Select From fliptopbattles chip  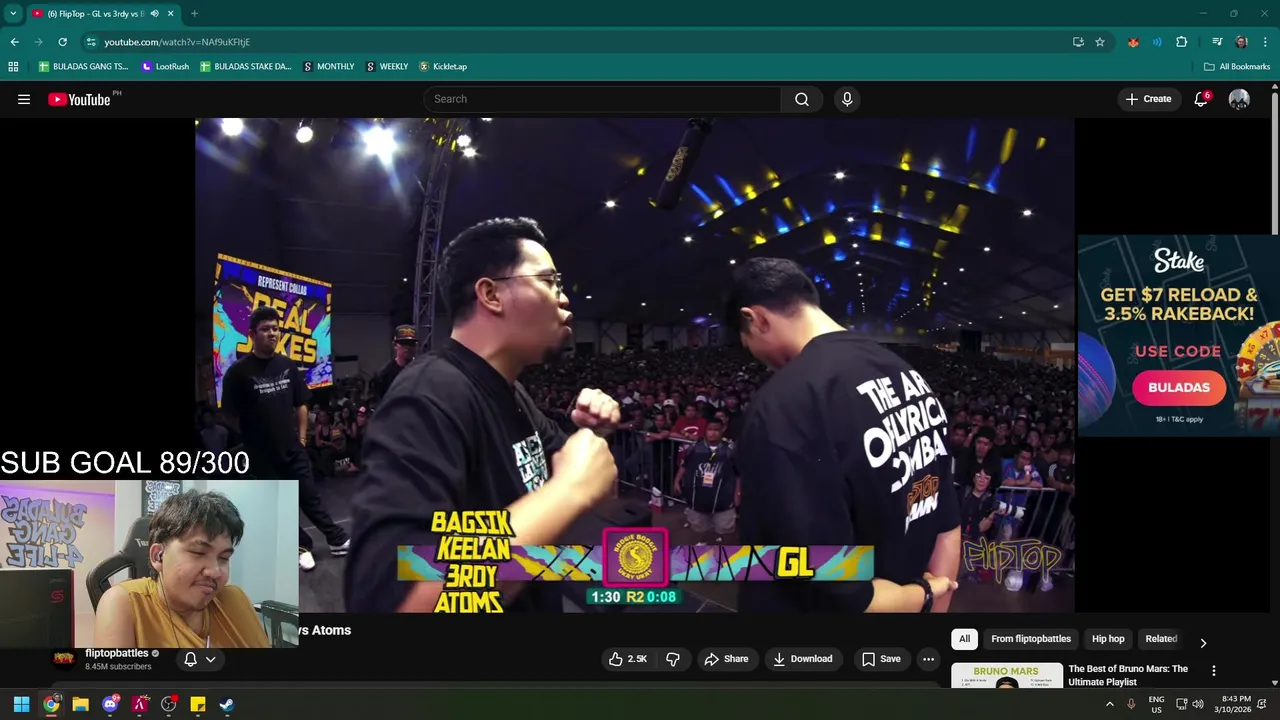[1030, 639]
